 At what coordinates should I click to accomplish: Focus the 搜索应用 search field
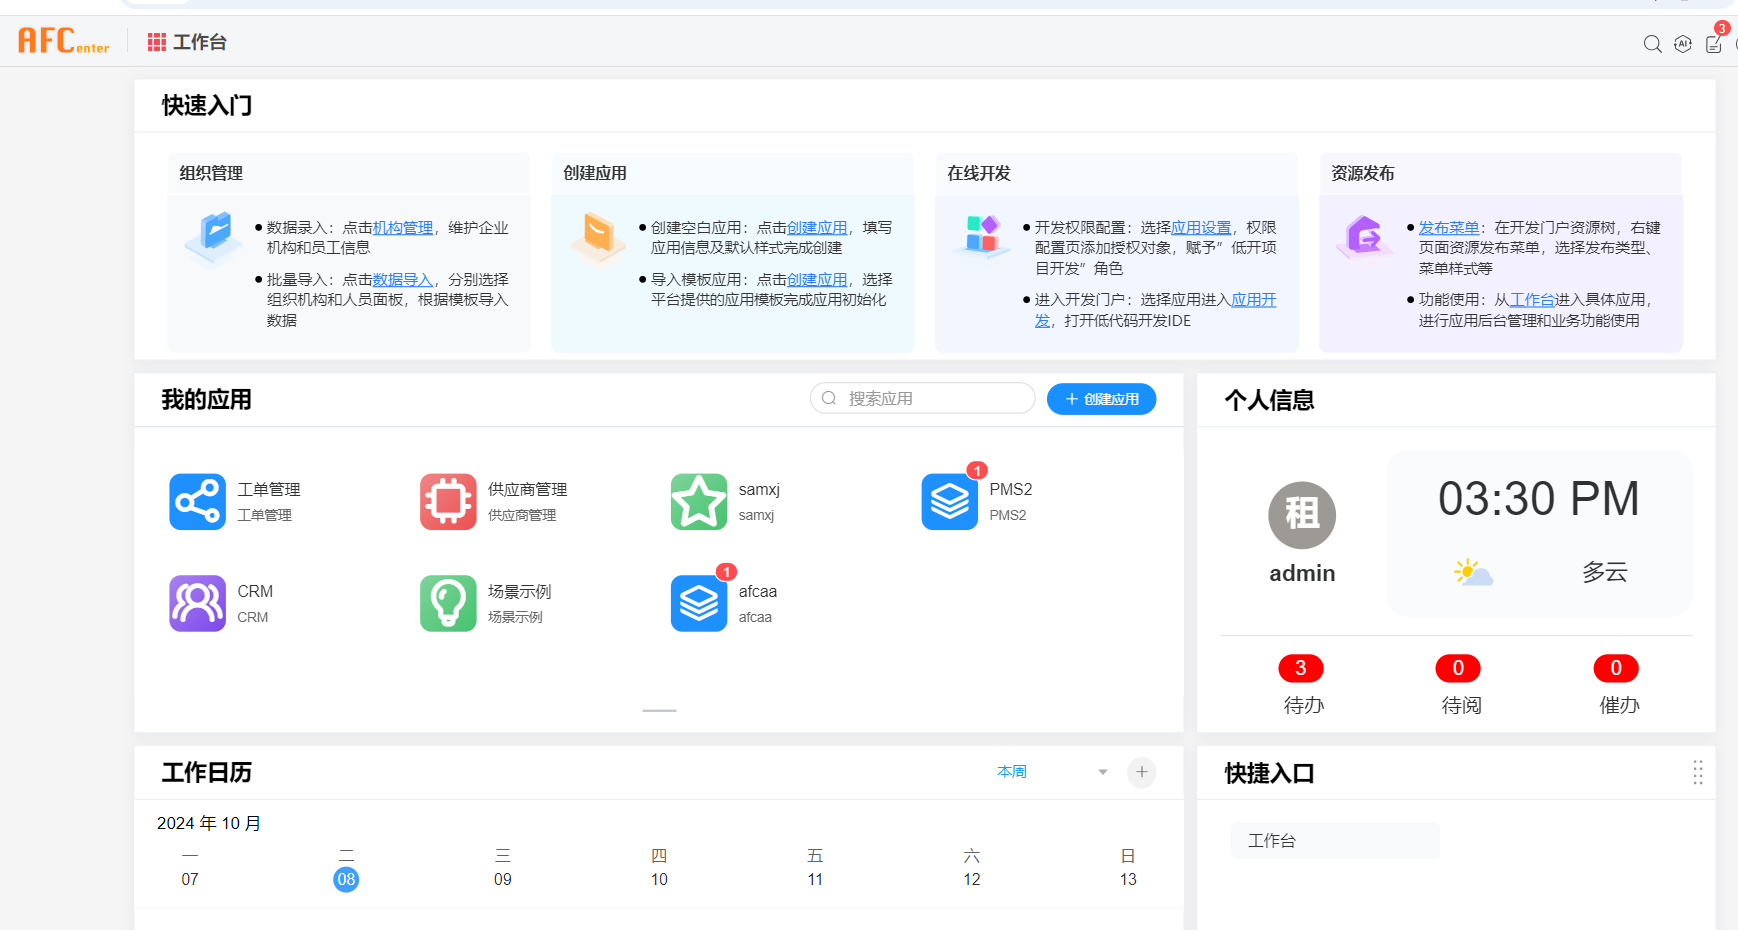pyautogui.click(x=930, y=398)
